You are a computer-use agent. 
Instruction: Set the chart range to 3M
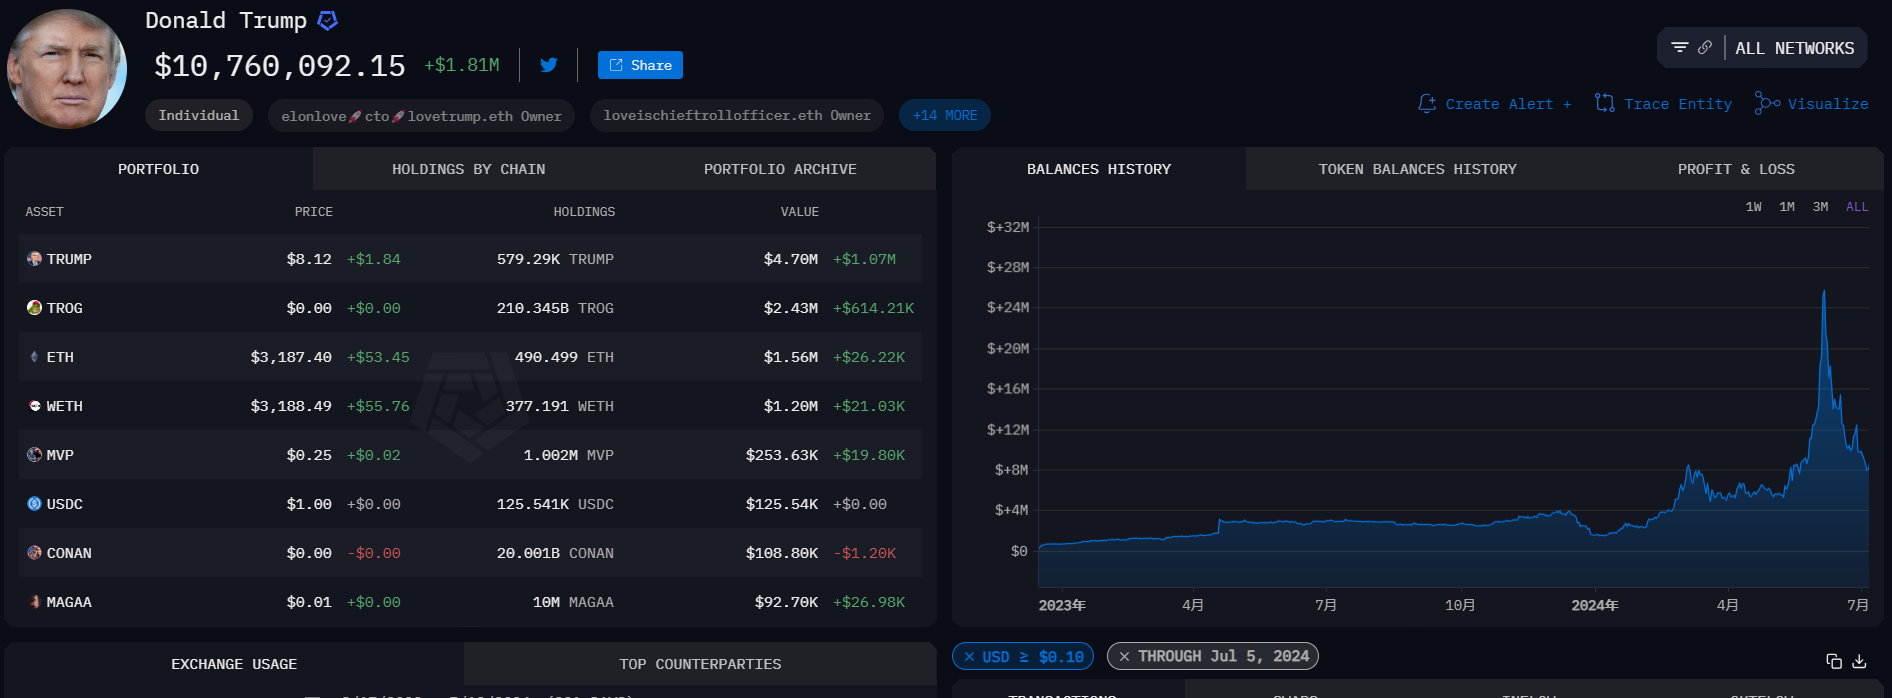click(1820, 207)
